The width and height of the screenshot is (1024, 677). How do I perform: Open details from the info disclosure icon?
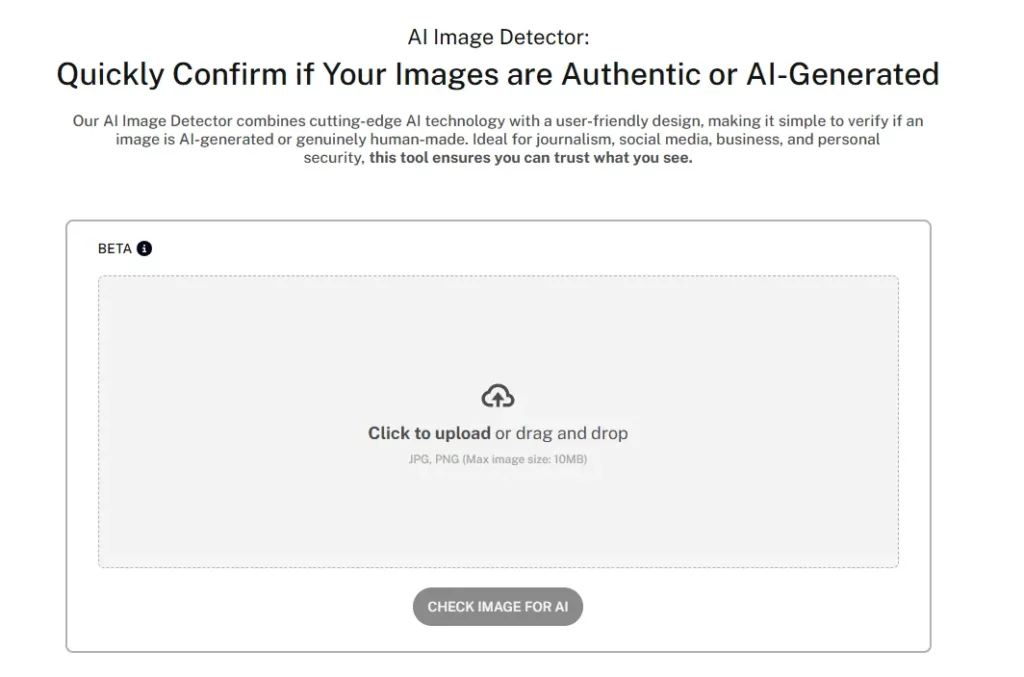click(x=144, y=247)
